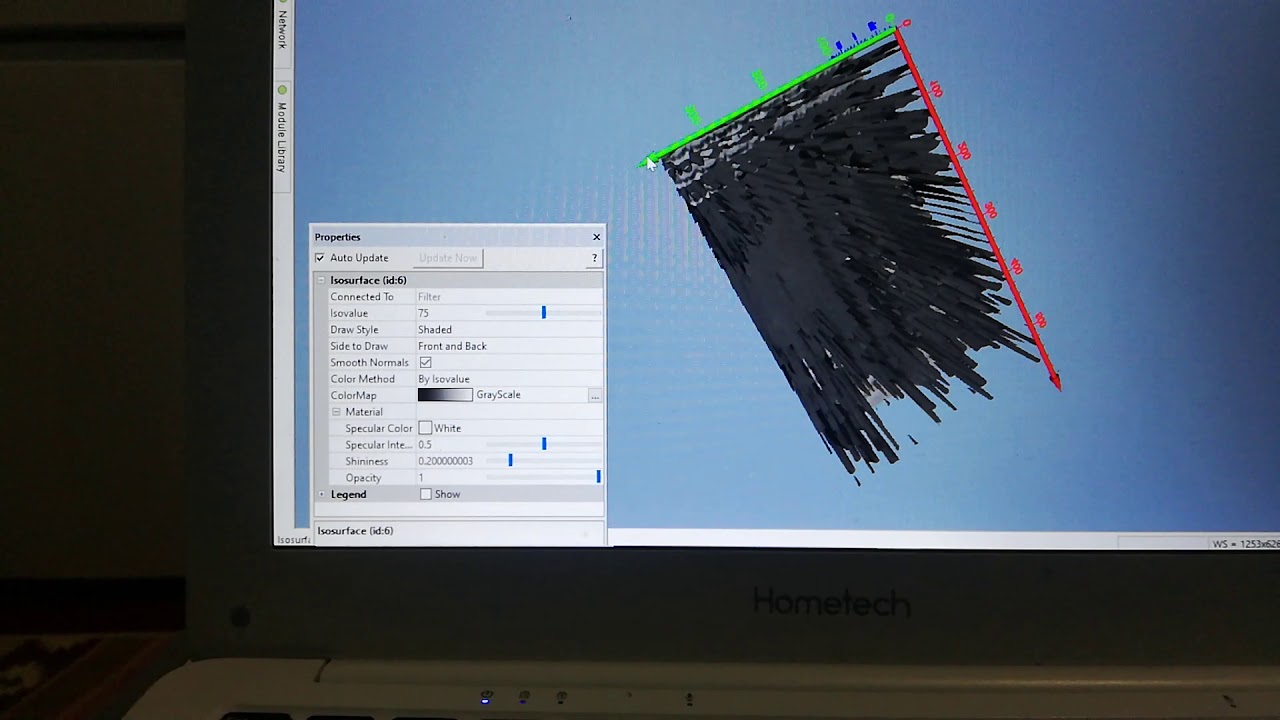
Task: Collapse the Material group
Action: coord(337,412)
